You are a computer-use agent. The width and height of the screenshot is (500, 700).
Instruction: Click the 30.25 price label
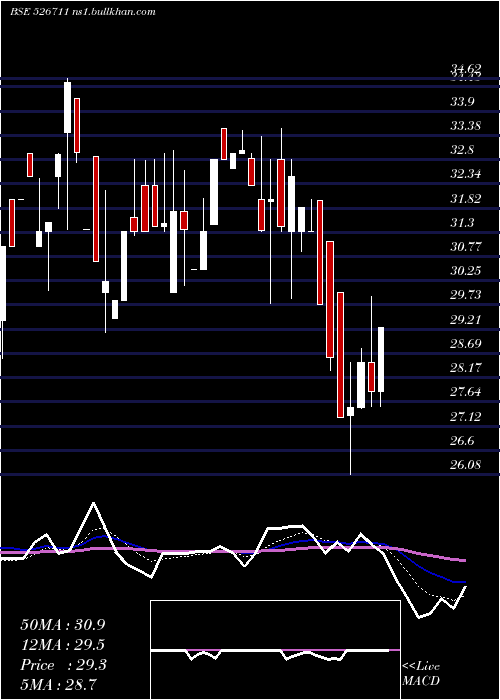(x=466, y=271)
